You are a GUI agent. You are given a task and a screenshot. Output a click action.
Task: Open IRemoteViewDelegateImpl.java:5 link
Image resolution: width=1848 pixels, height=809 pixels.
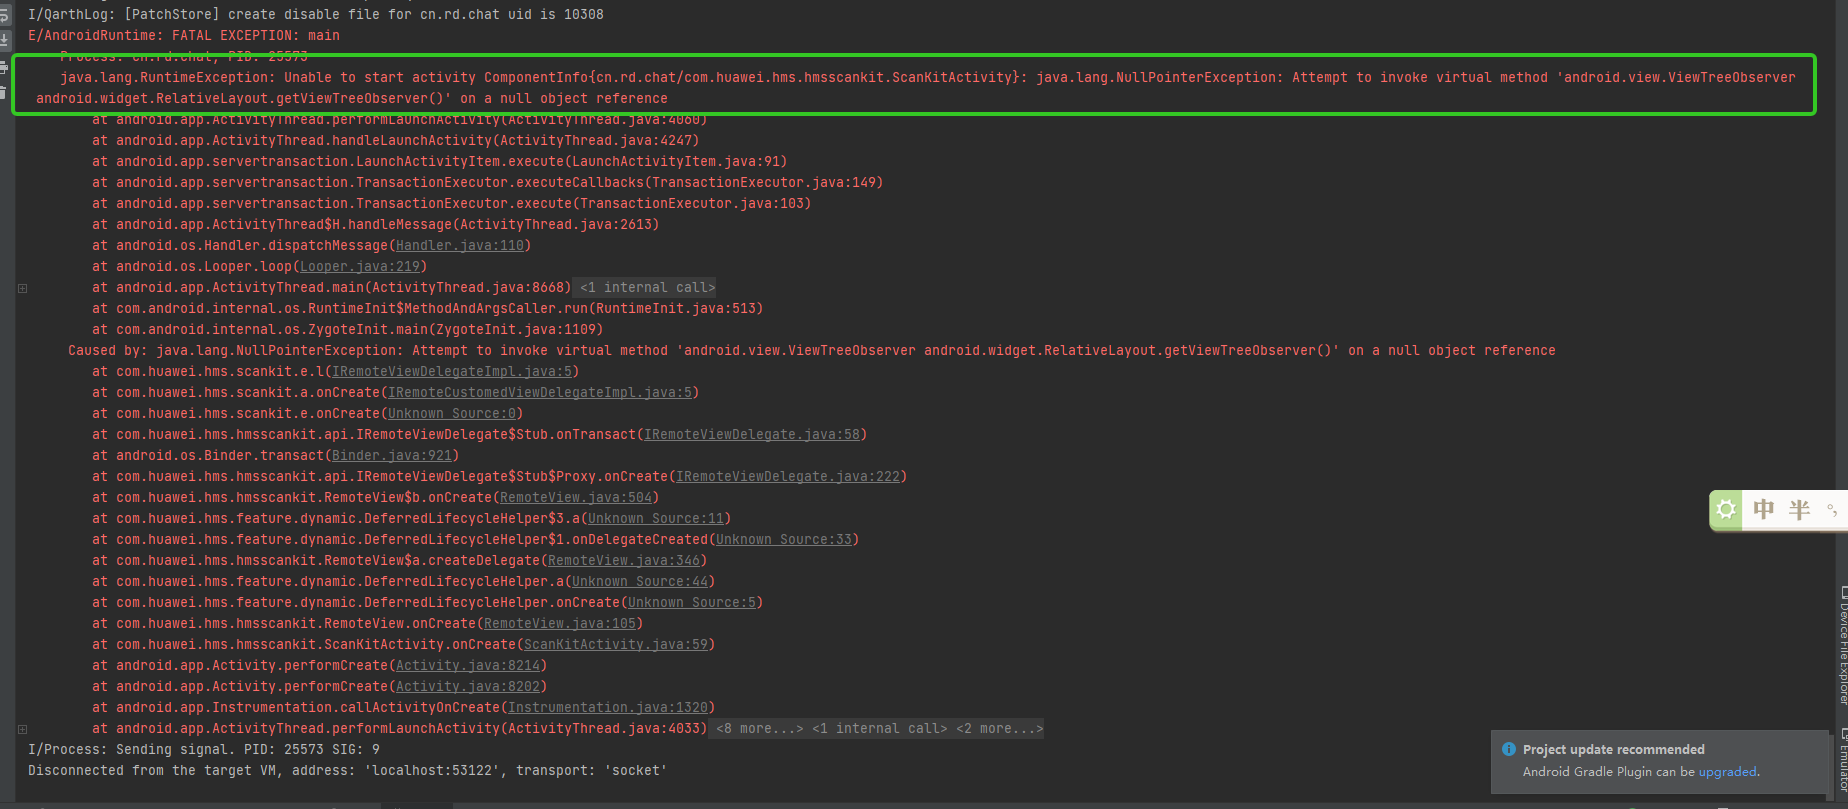(452, 372)
